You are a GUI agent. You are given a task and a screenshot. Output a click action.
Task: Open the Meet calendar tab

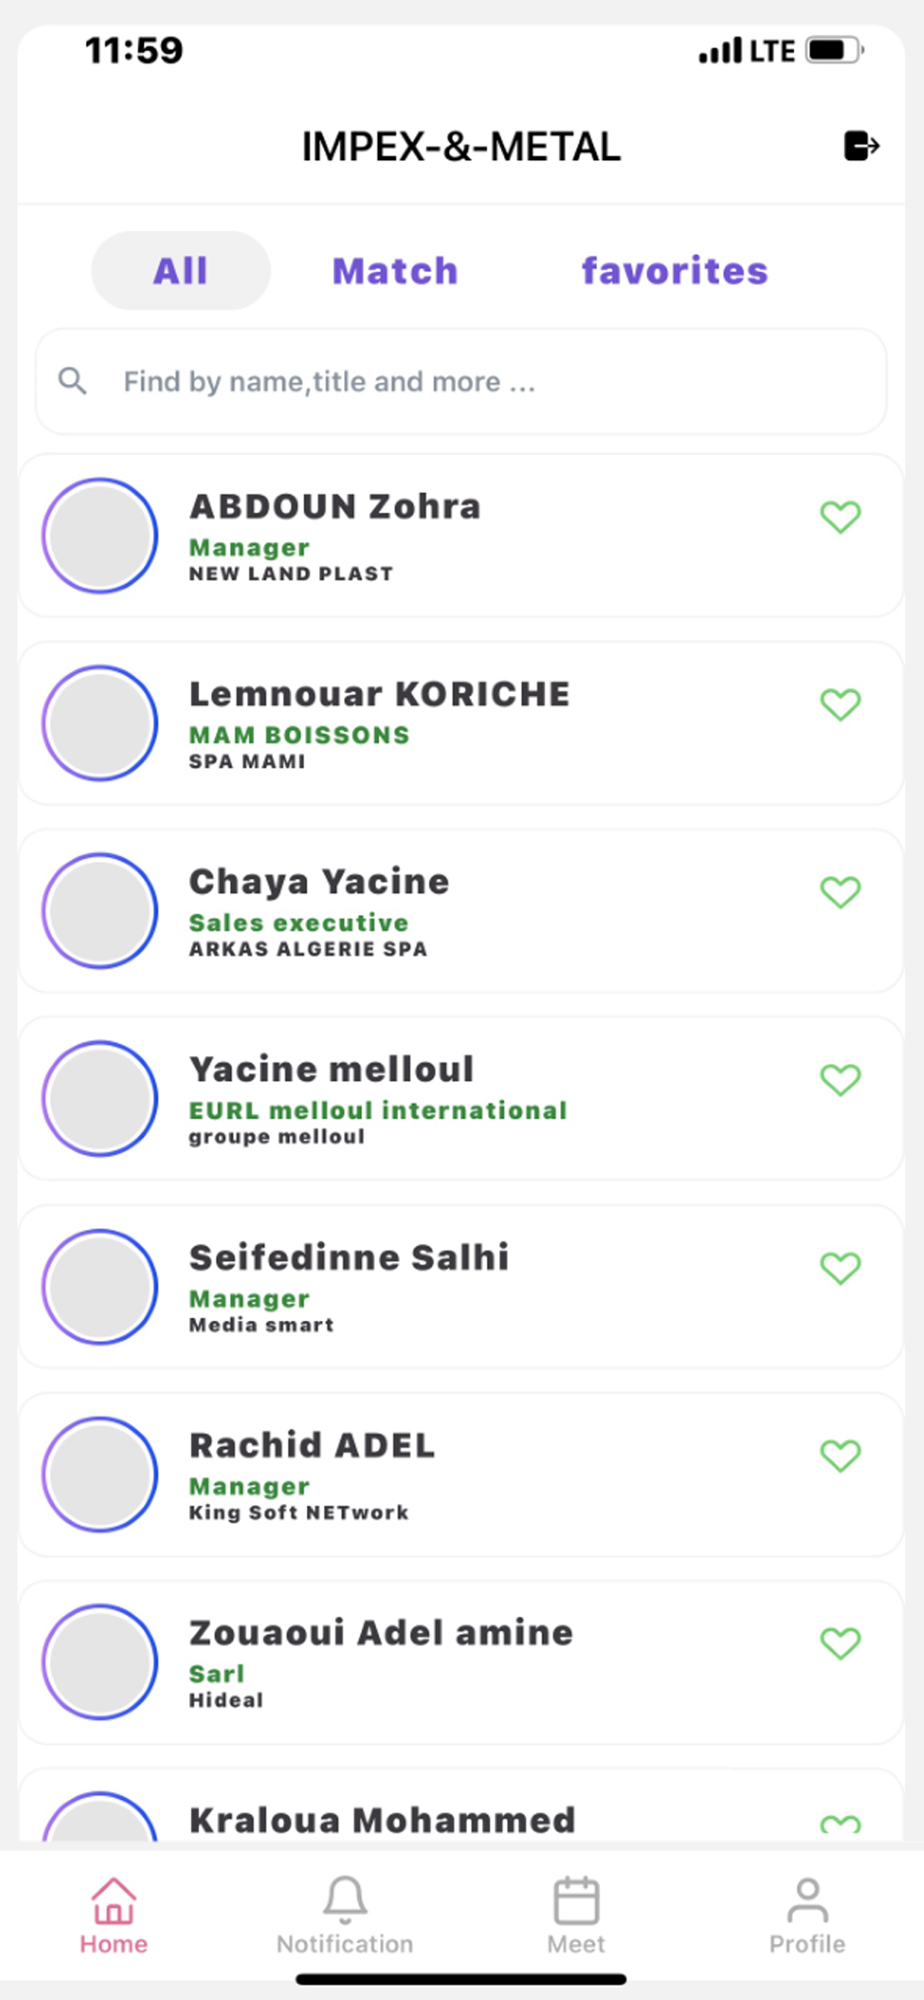(576, 1915)
